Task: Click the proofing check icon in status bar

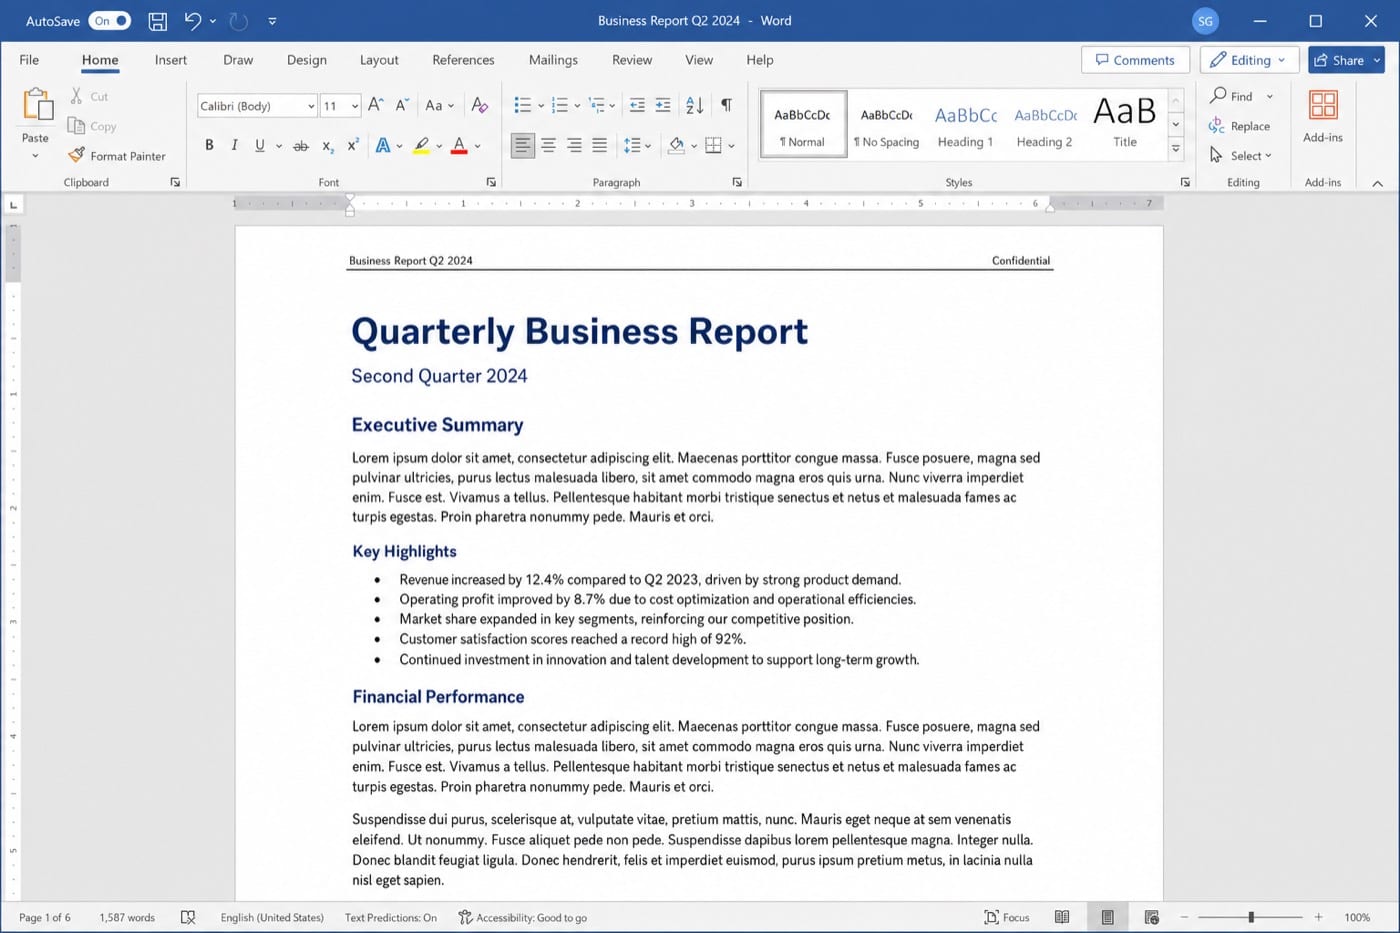Action: [x=188, y=917]
